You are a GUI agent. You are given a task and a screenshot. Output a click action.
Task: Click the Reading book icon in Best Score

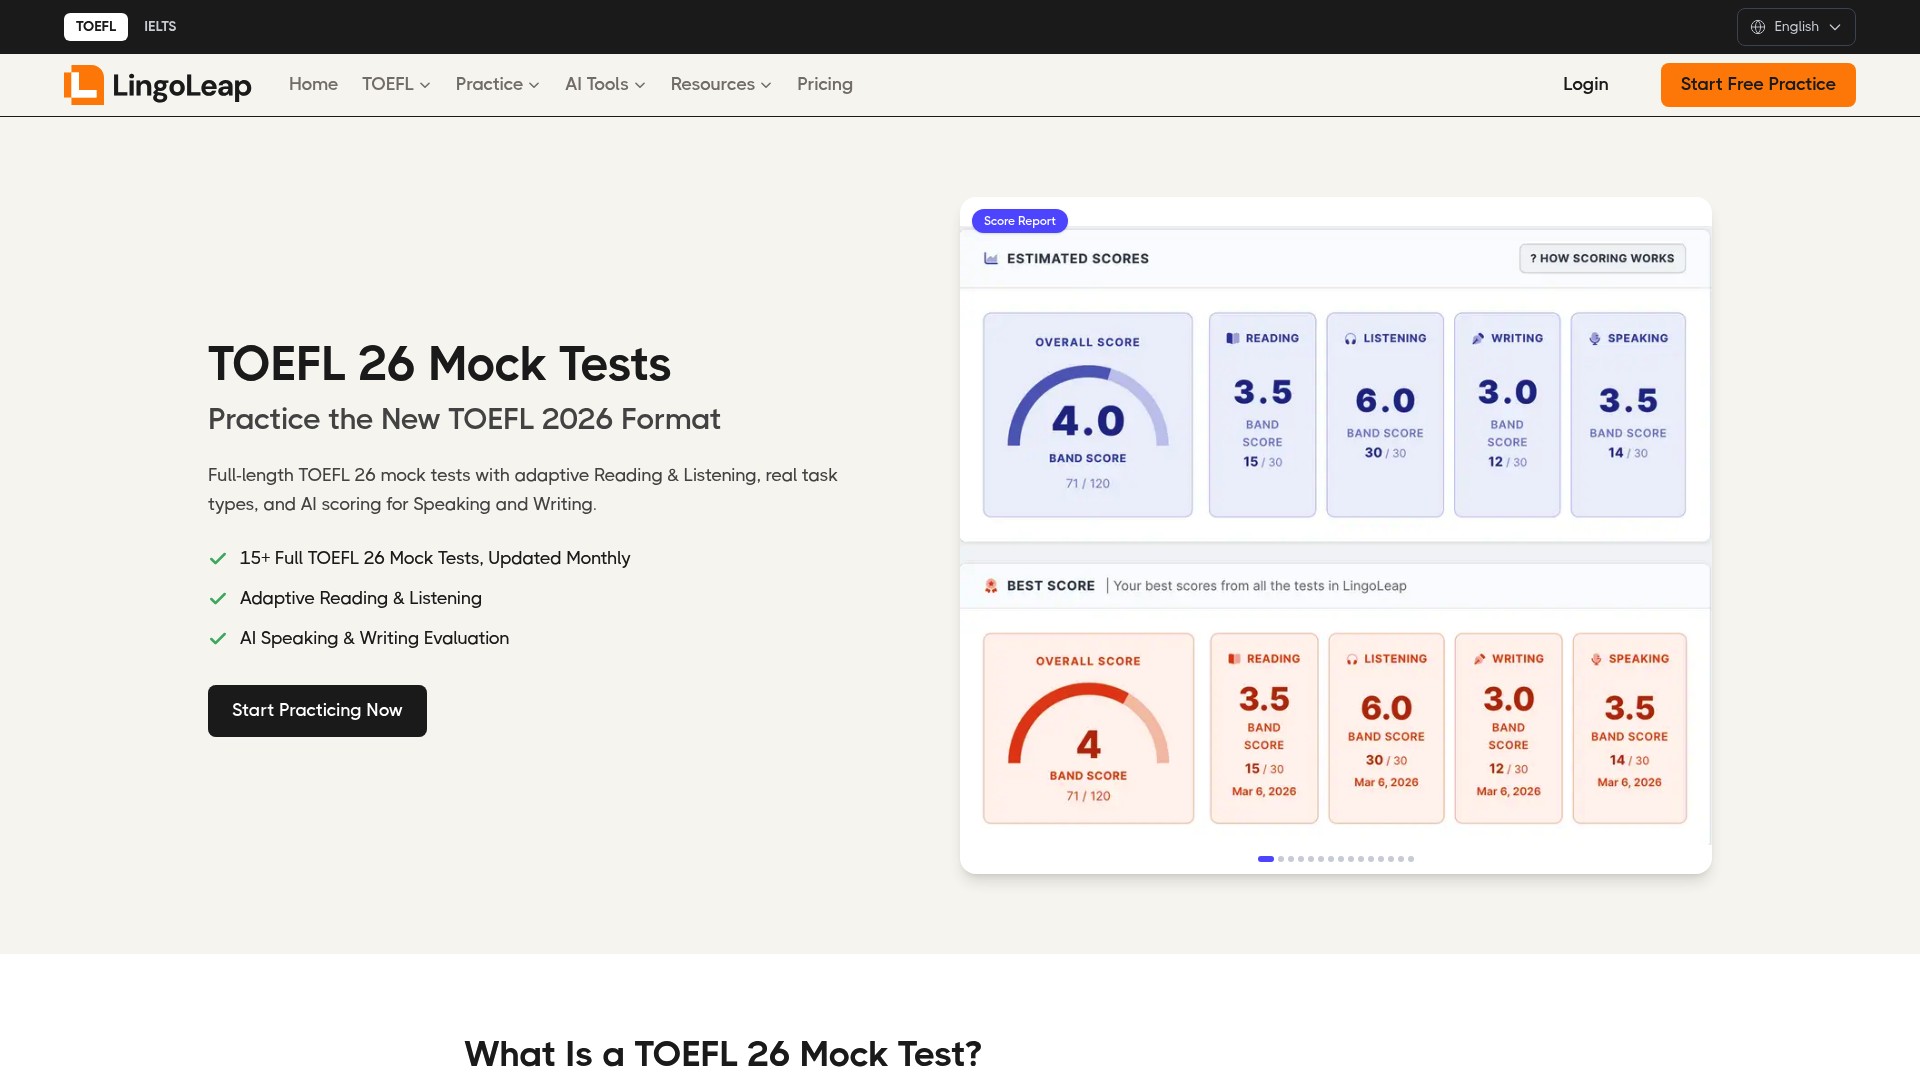point(1234,659)
